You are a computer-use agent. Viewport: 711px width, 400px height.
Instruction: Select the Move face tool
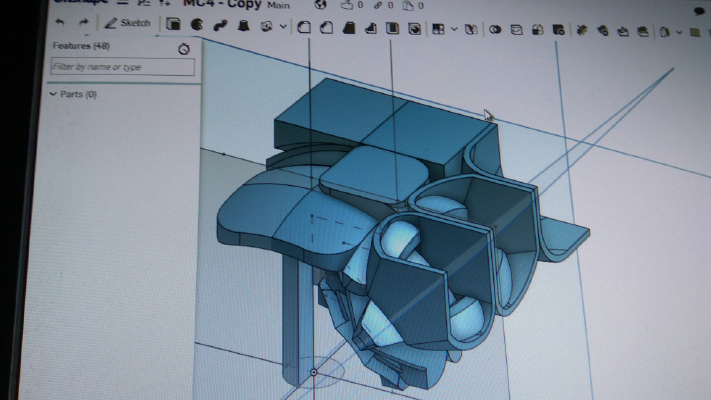pyautogui.click(x=623, y=32)
